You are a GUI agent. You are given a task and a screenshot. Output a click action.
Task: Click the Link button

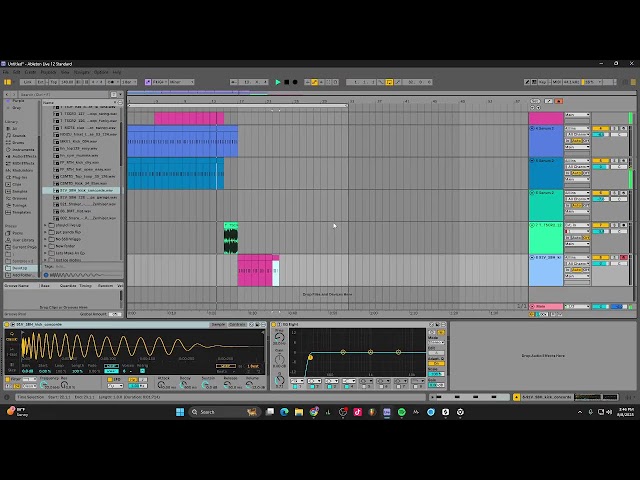click(x=28, y=82)
